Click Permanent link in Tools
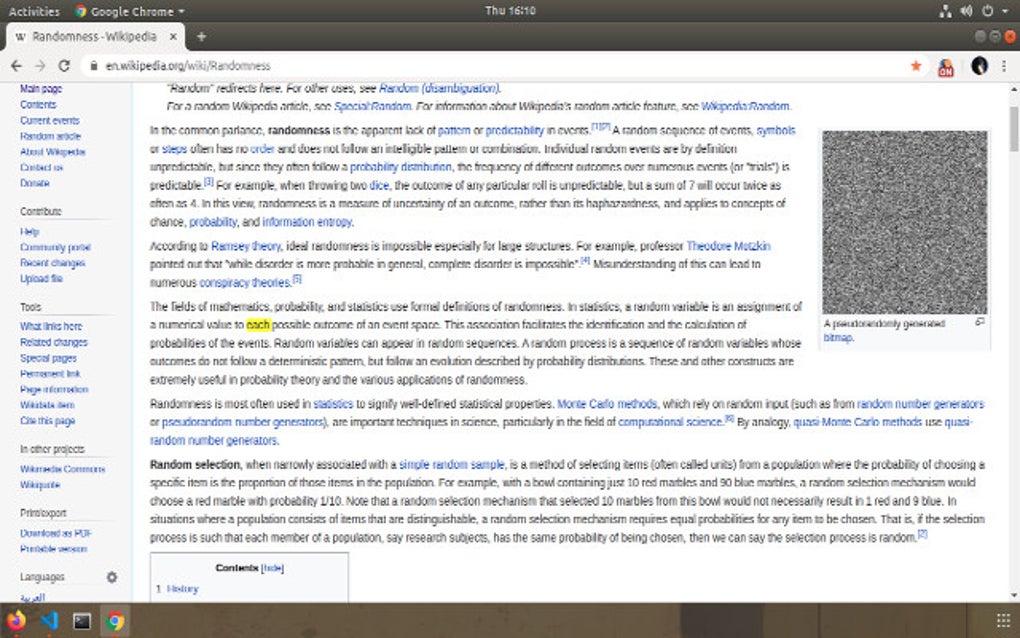The image size is (1020, 638). pos(50,373)
